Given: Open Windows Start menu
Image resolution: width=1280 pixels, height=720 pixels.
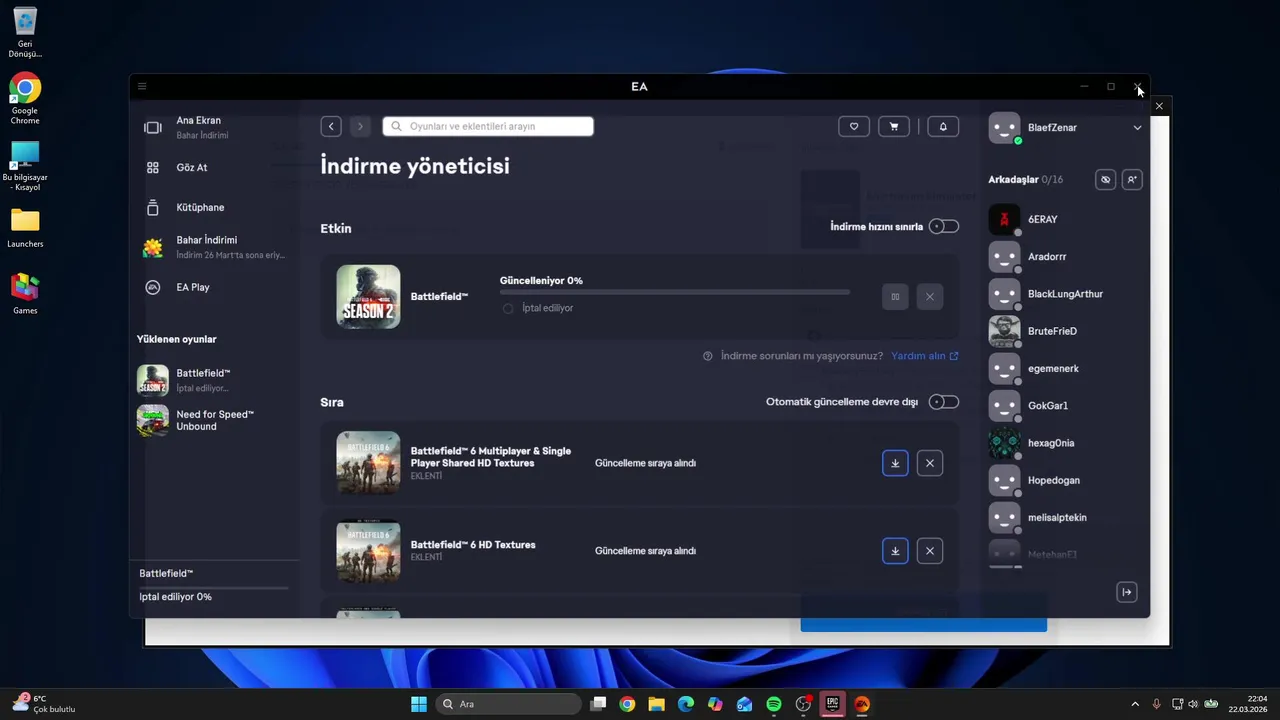Looking at the screenshot, I should pyautogui.click(x=419, y=704).
